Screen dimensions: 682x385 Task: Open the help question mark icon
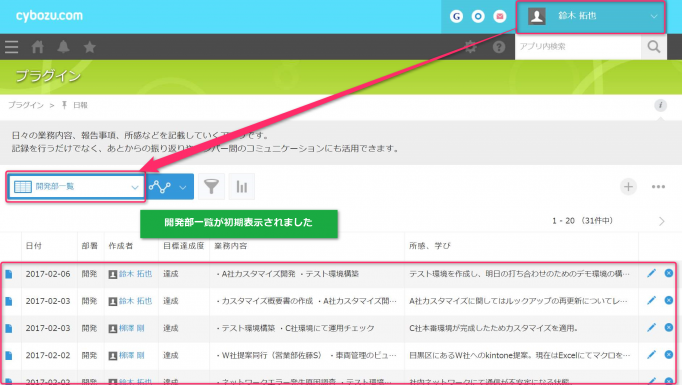[x=499, y=47]
